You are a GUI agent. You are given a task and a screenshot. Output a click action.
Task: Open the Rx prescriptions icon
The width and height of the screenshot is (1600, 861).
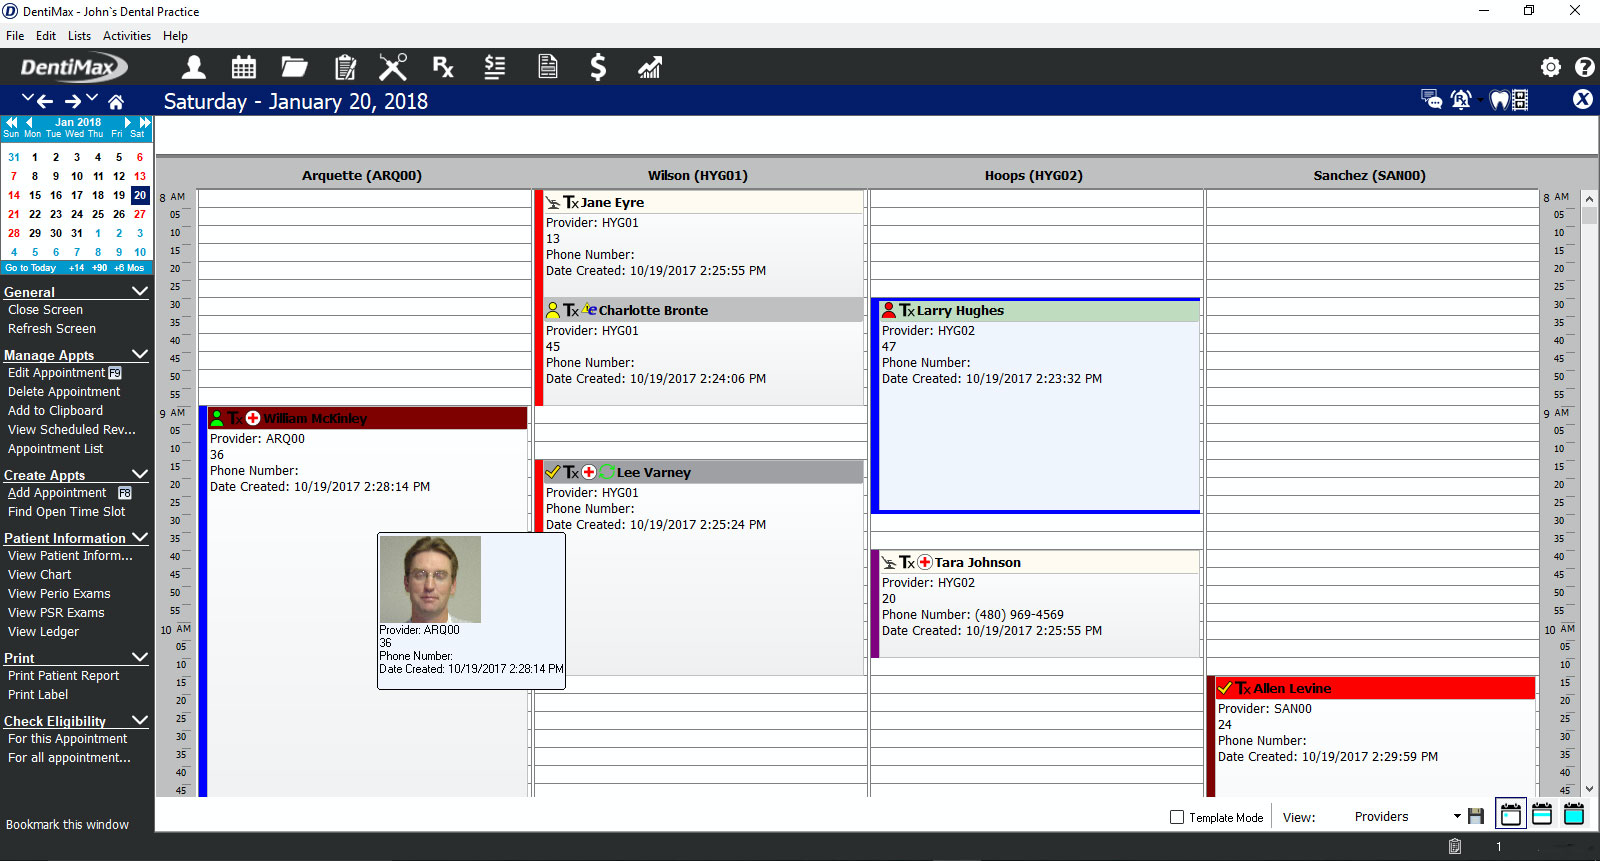pyautogui.click(x=443, y=67)
